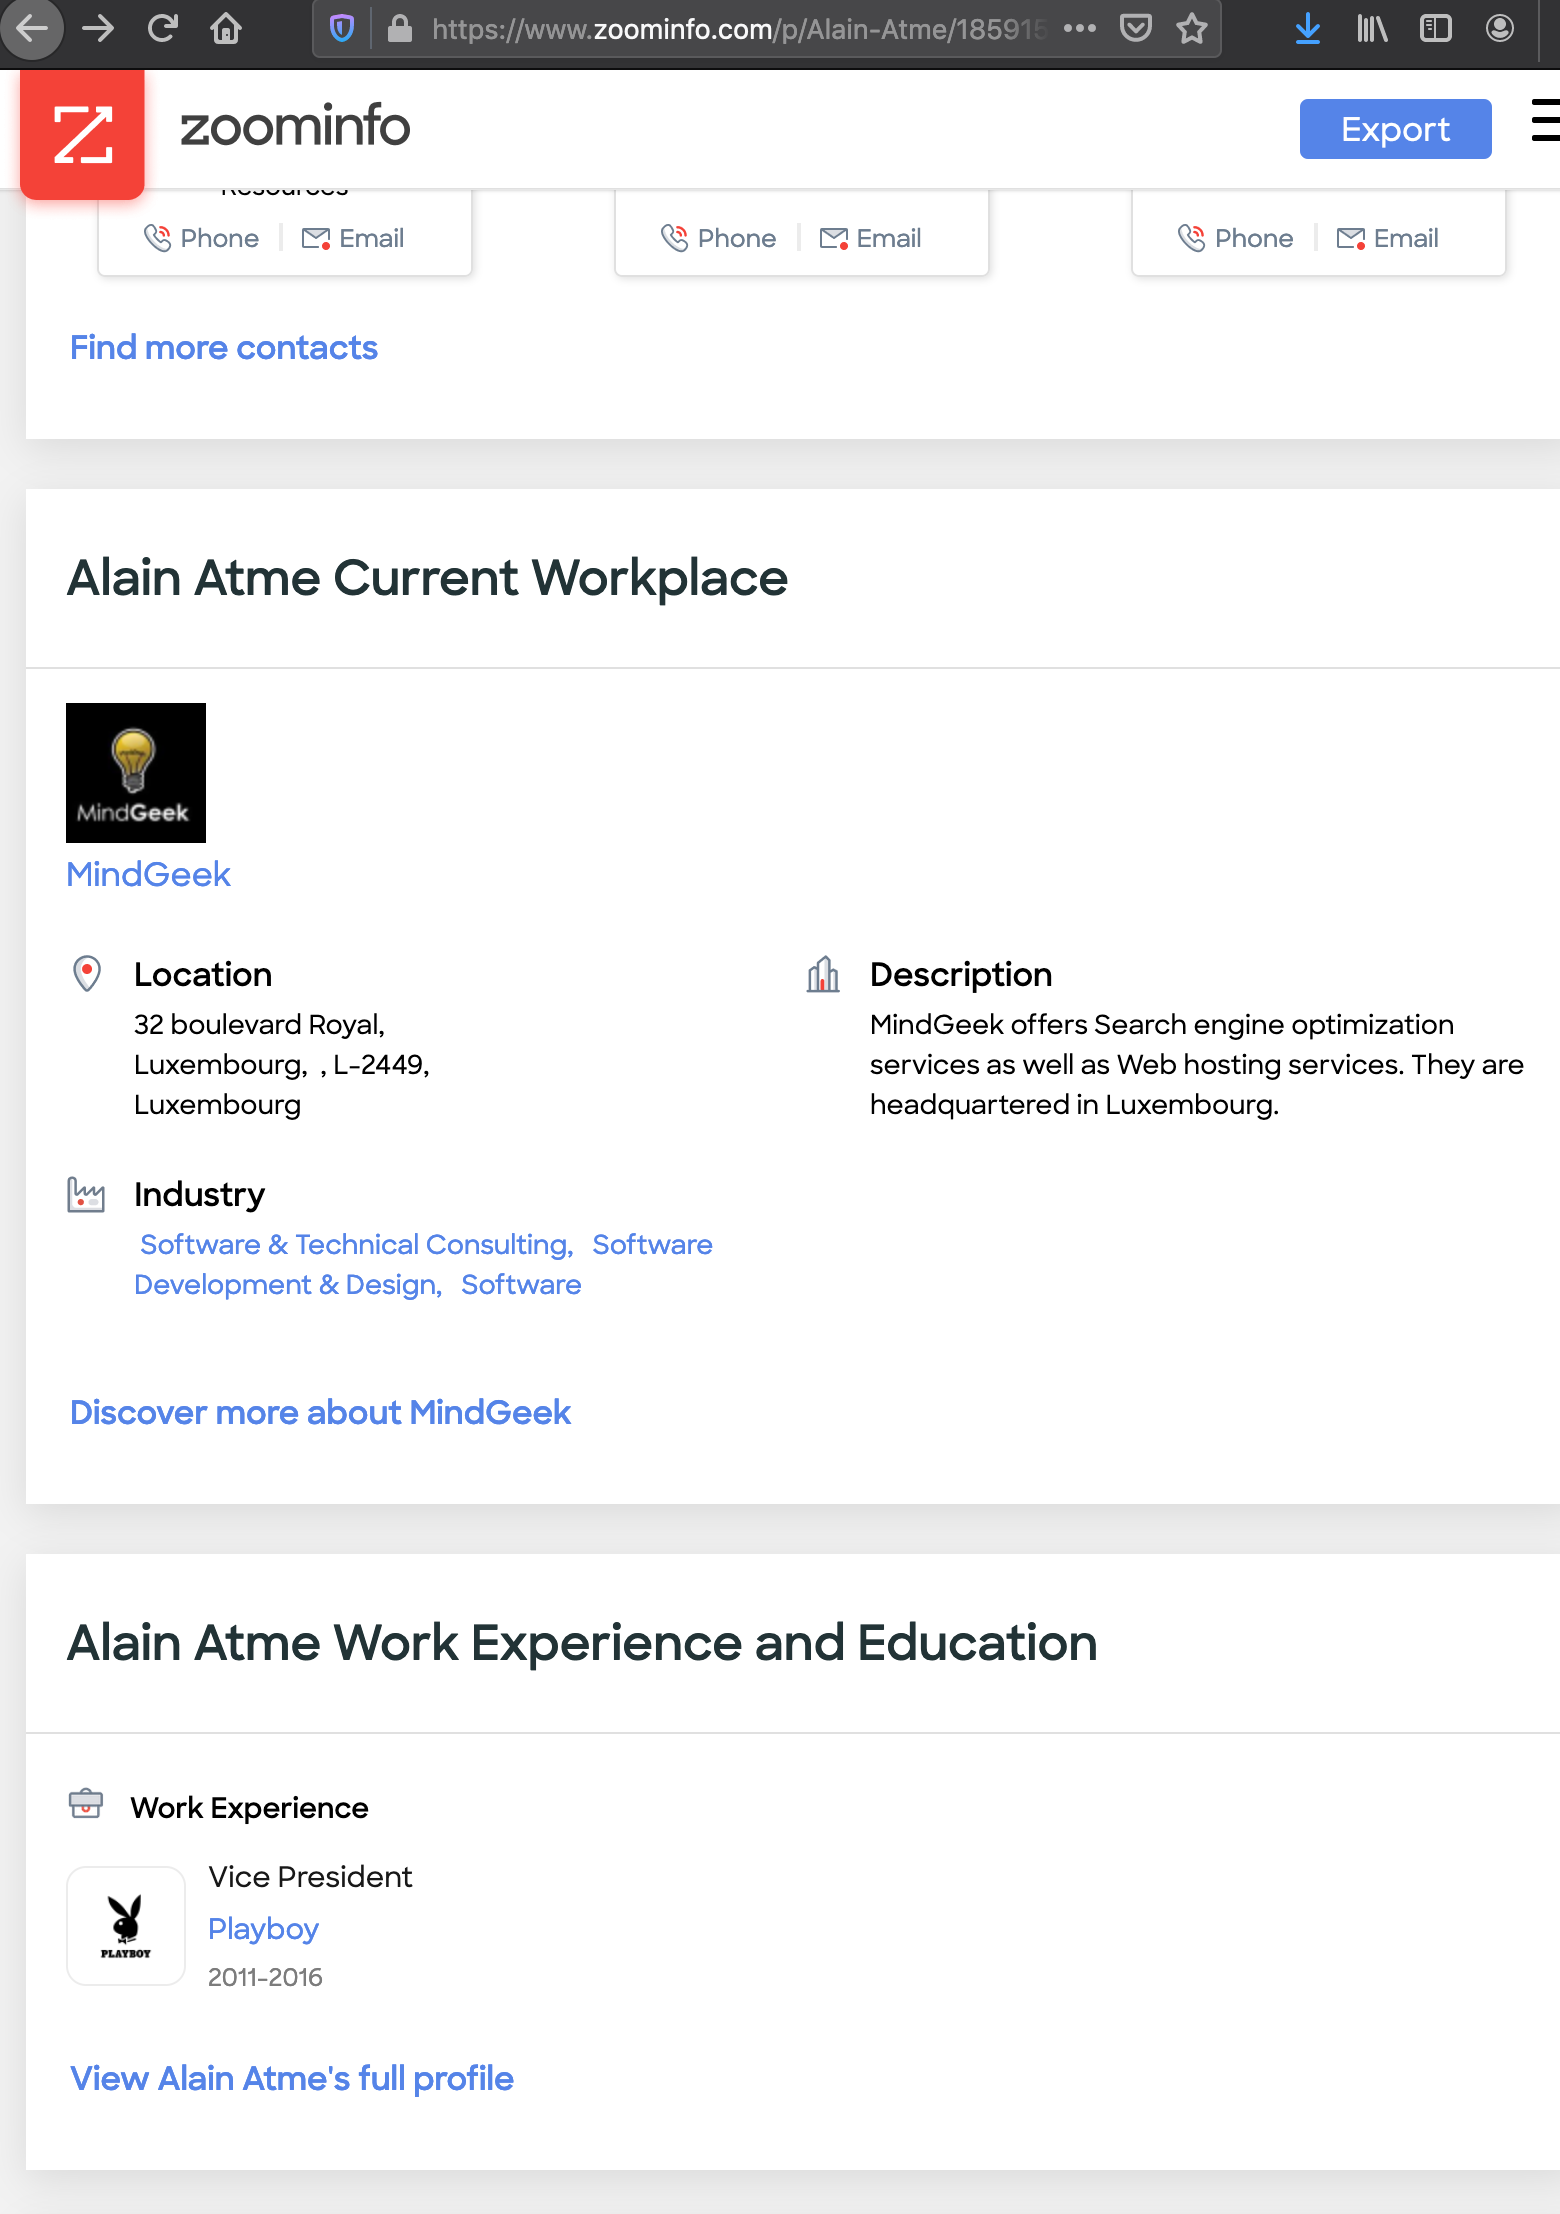
Task: Click Phone in the middle contact card
Action: [x=718, y=238]
